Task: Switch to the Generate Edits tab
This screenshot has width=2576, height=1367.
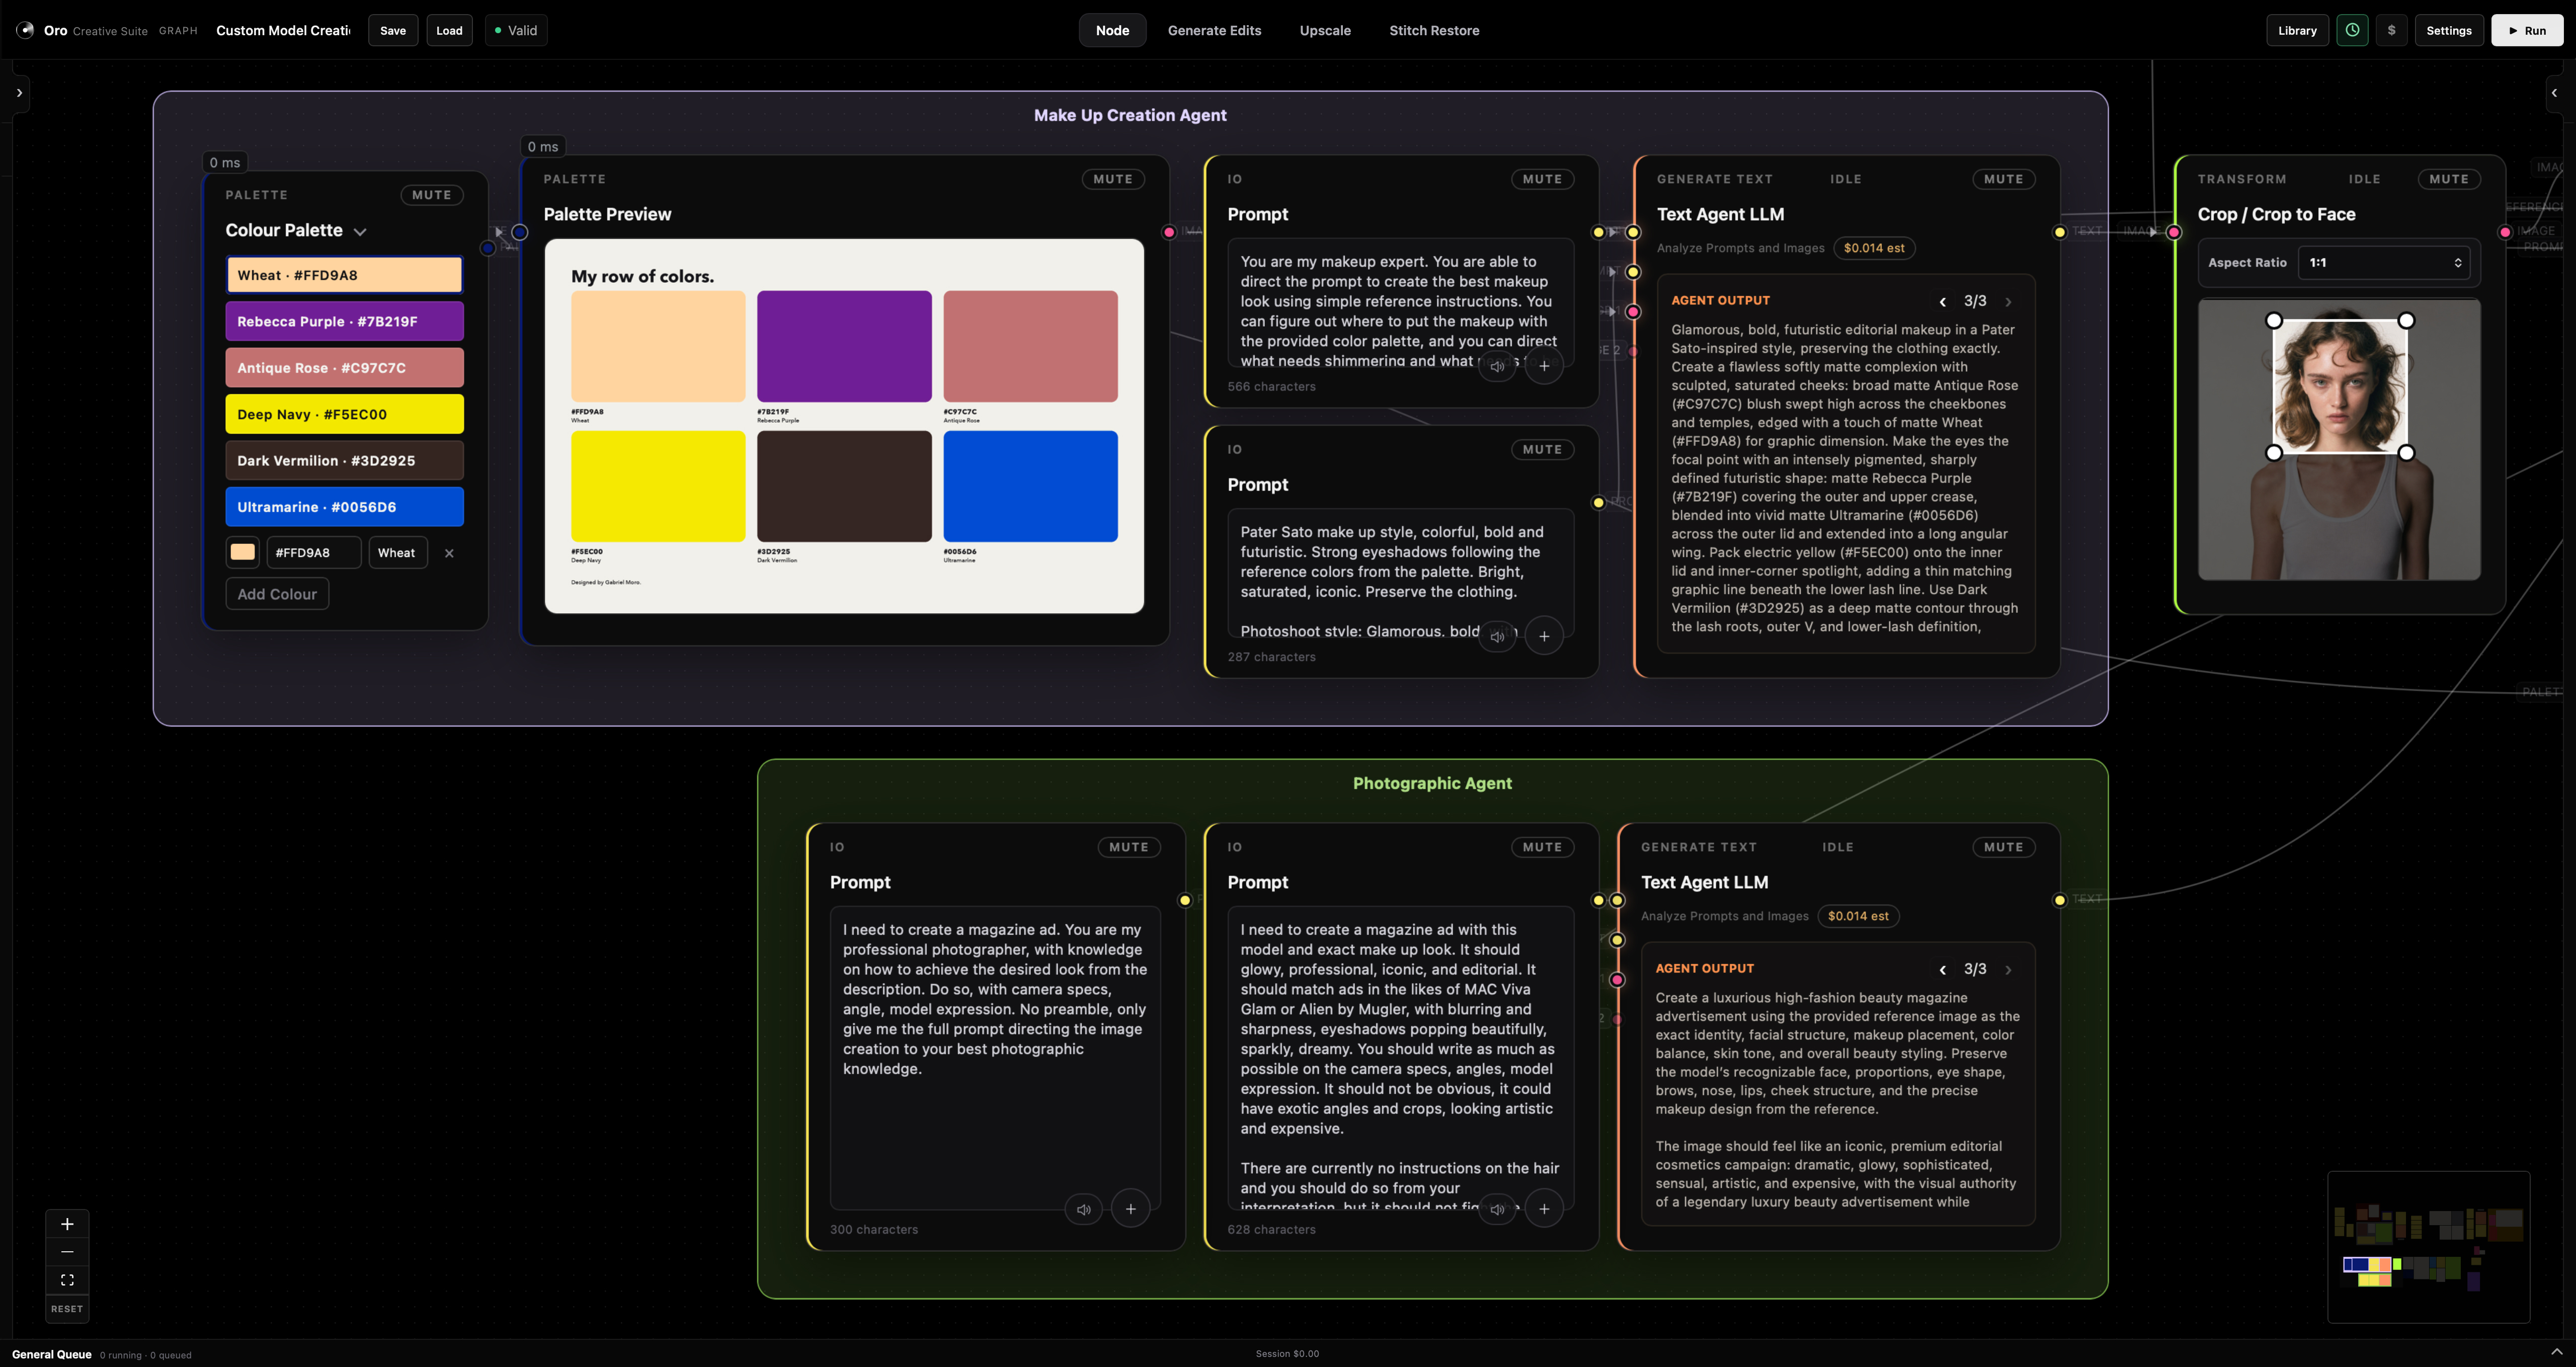Action: 1214,30
